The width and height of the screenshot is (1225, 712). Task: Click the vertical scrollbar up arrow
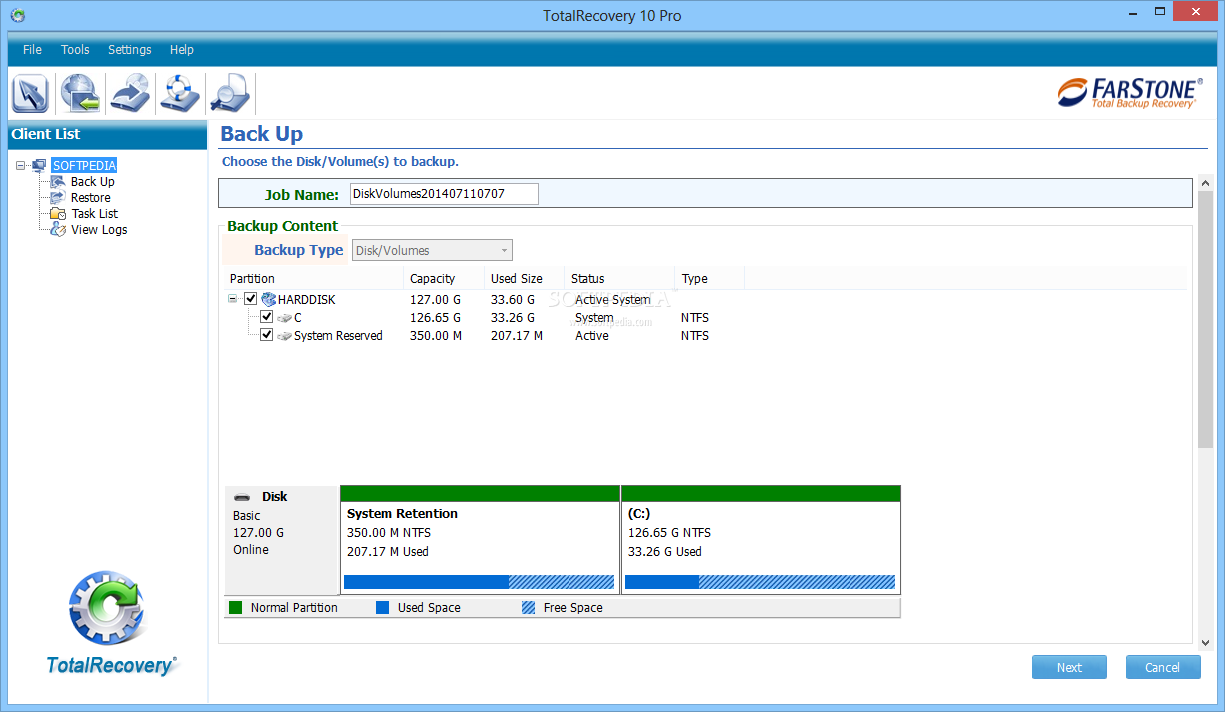(x=1205, y=184)
